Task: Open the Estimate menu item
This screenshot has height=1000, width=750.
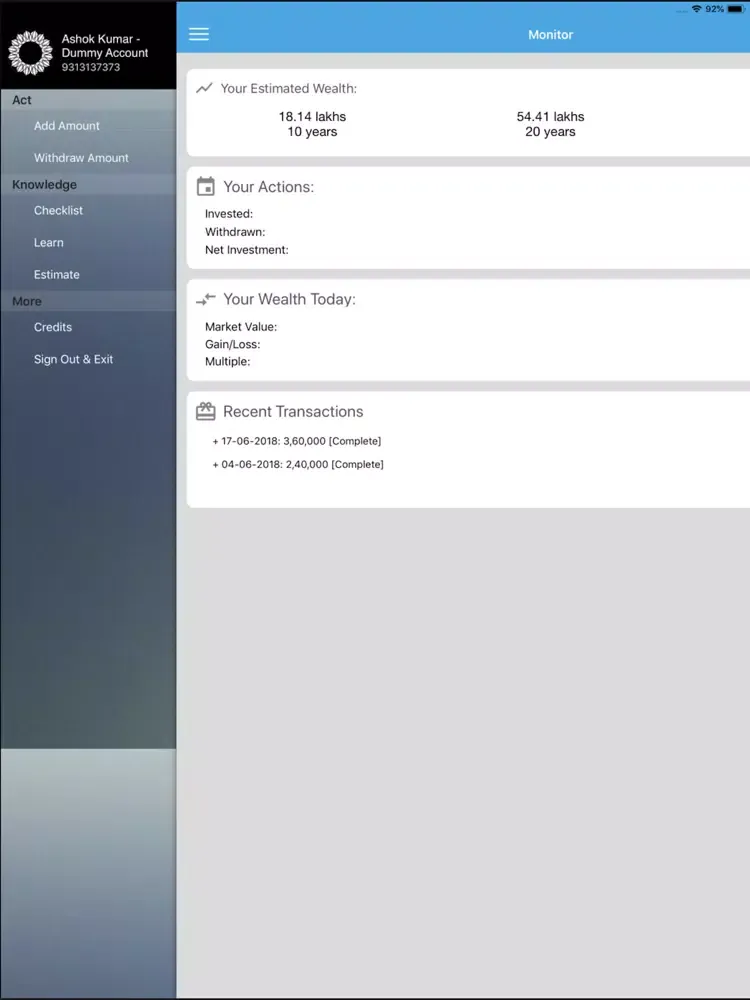Action: (57, 274)
